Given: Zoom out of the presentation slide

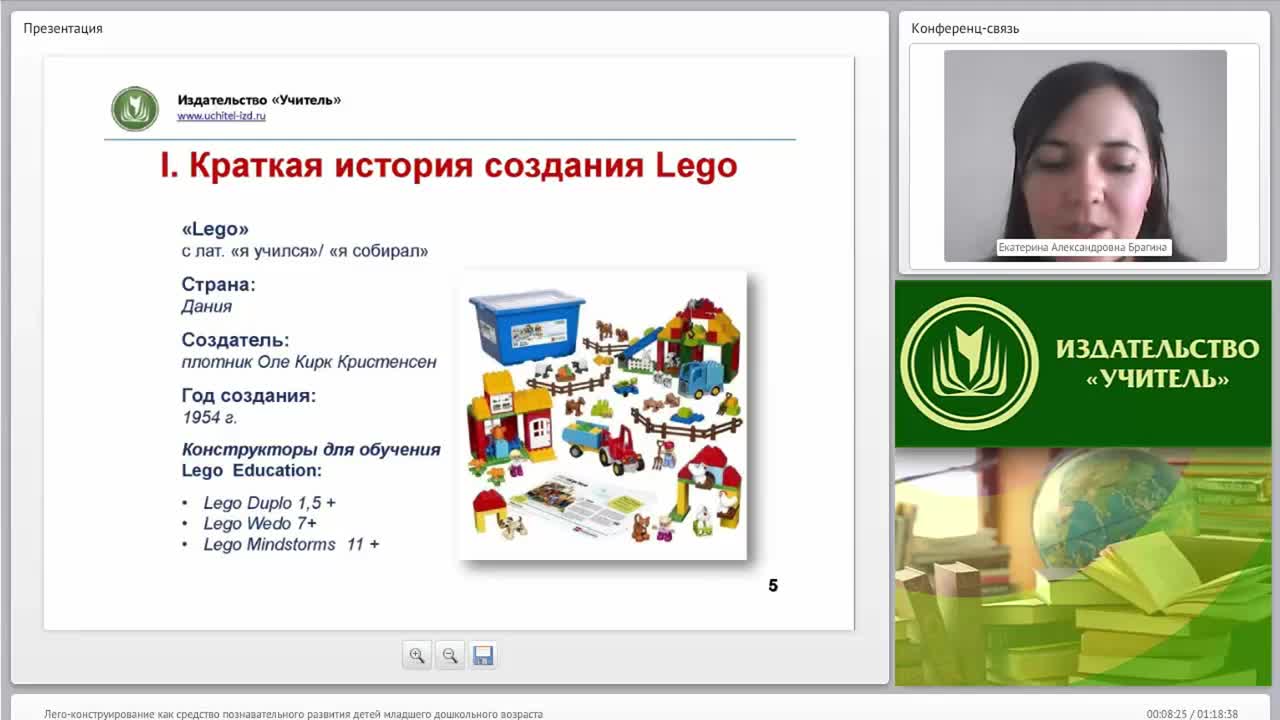Looking at the screenshot, I should click(450, 656).
